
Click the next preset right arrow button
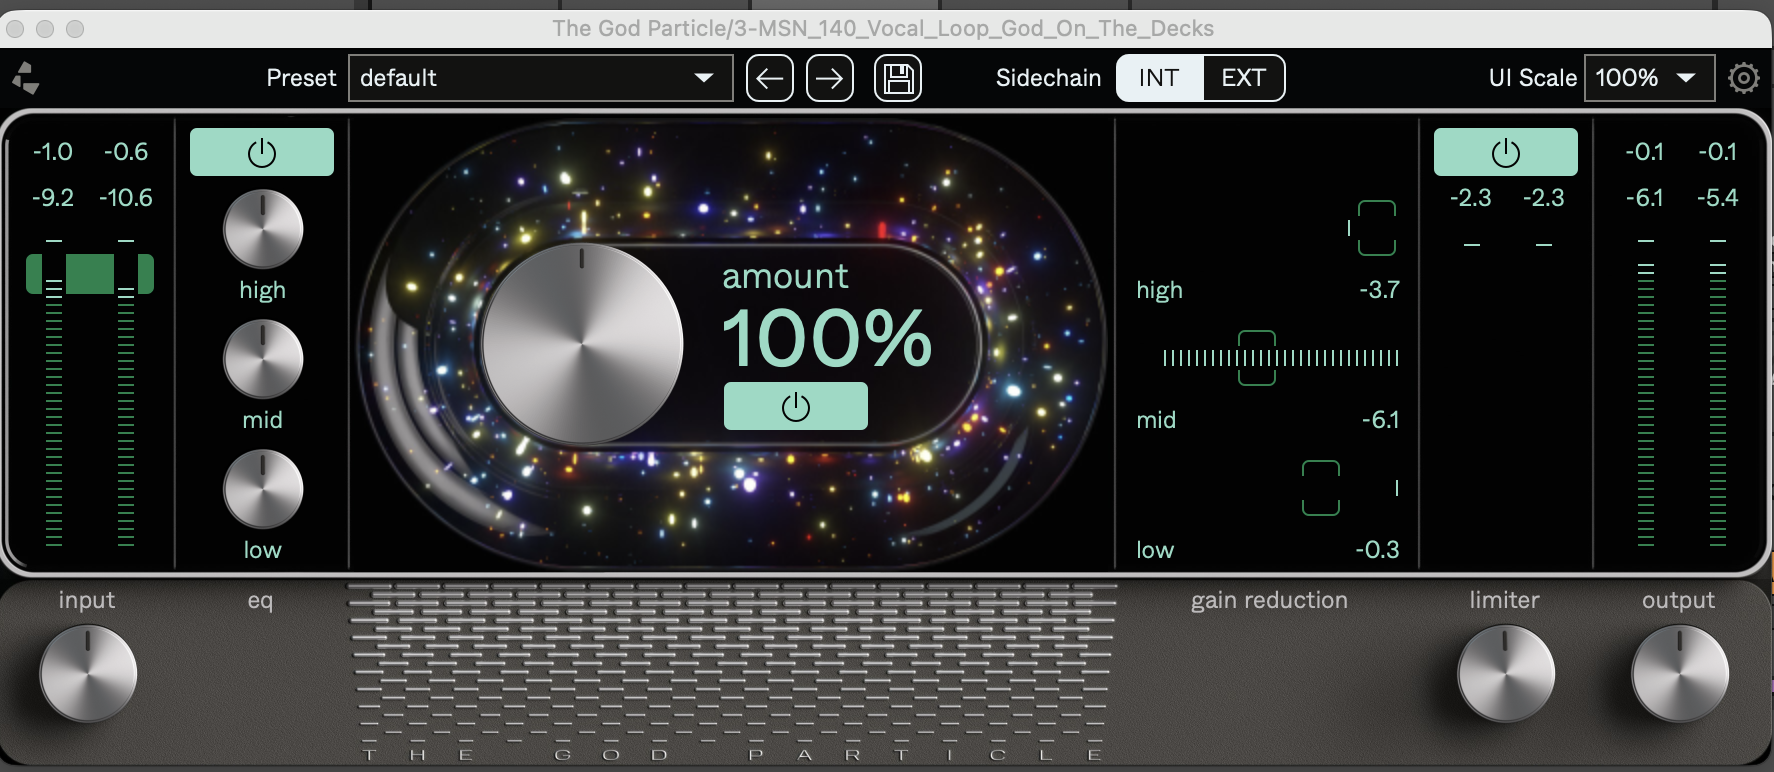(829, 78)
